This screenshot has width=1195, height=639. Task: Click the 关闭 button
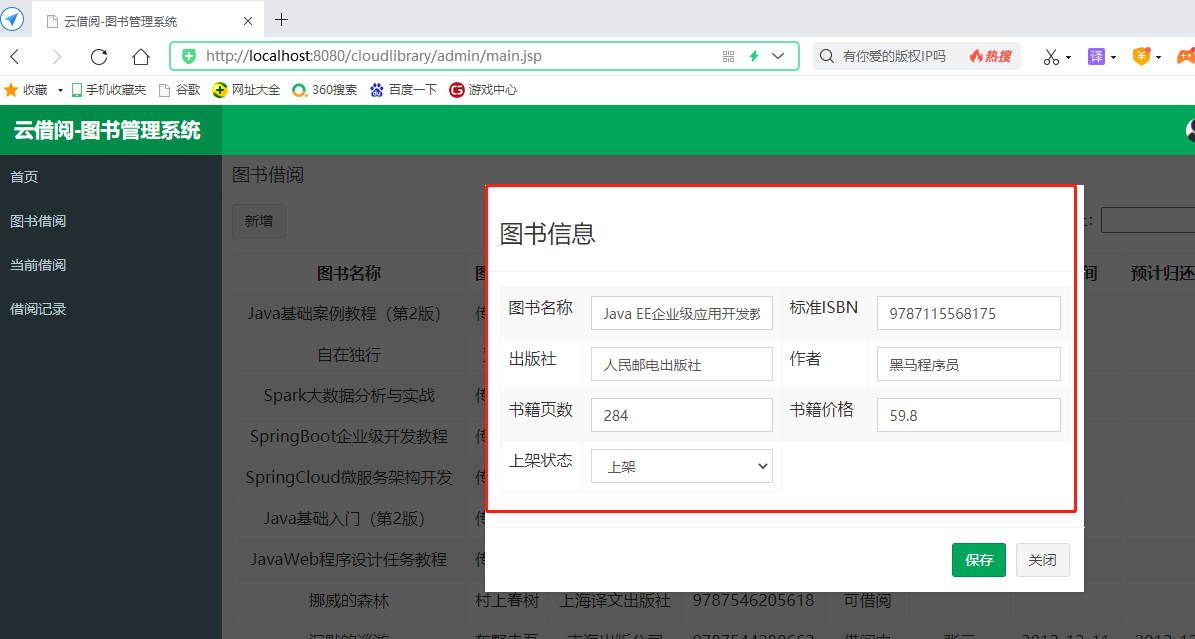tap(1042, 560)
